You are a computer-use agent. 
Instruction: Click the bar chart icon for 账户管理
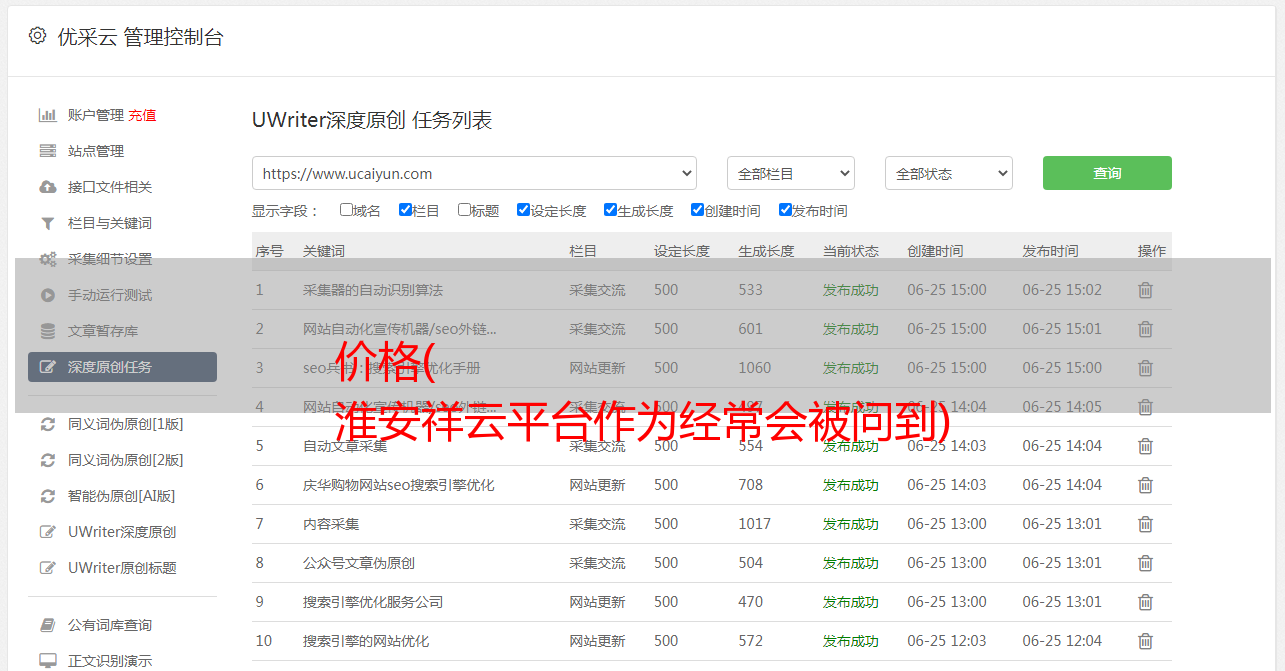47,115
